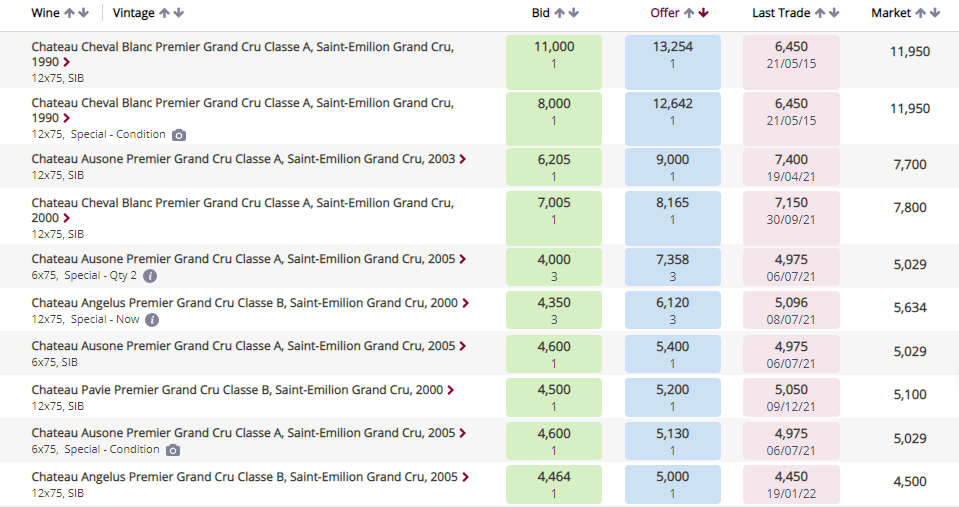Viewport: 959px width, 507px height.
Task: Open Chateau Cheval Blanc 2000 wine name link
Action: click(243, 210)
